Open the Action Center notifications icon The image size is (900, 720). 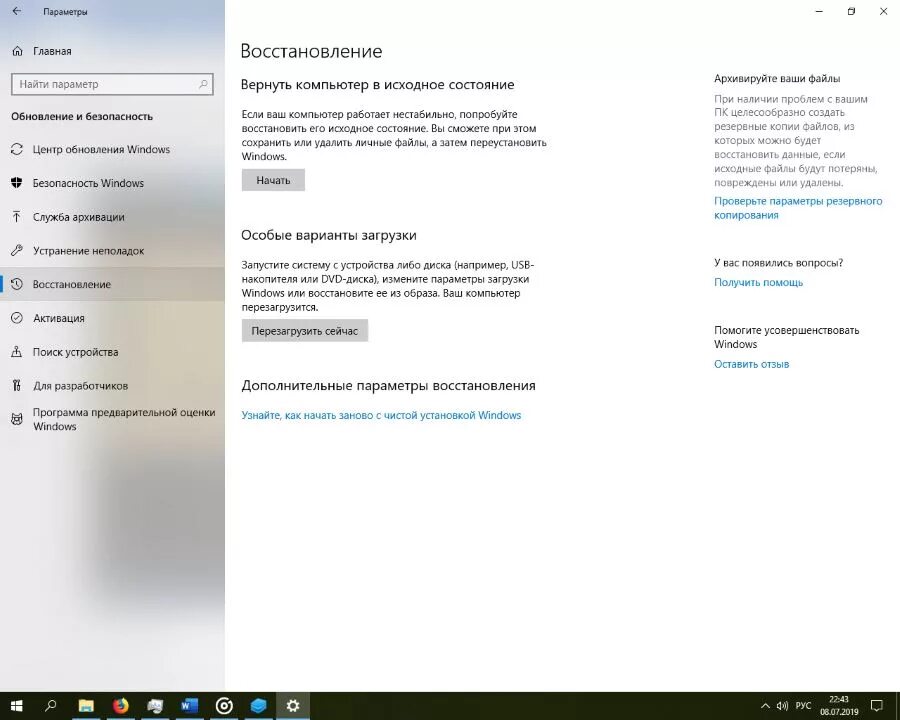pyautogui.click(x=876, y=706)
